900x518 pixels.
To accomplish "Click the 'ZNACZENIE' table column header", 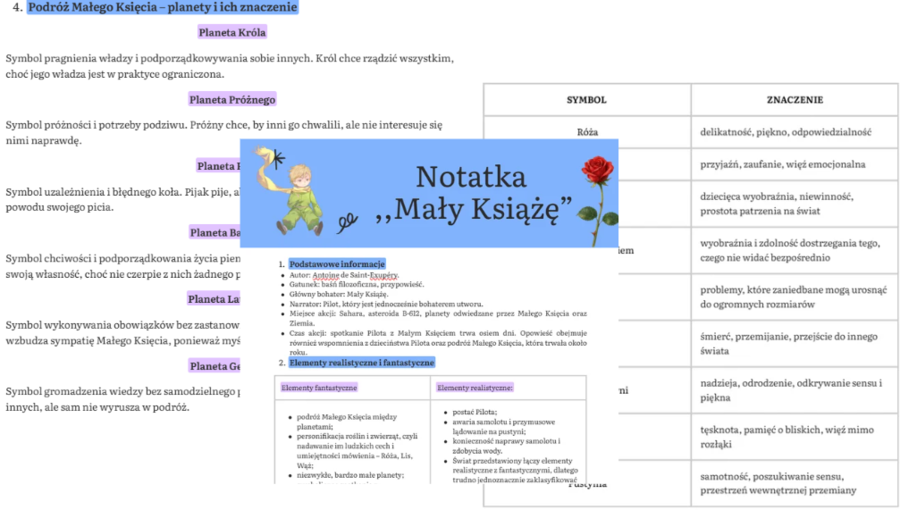I will click(795, 100).
